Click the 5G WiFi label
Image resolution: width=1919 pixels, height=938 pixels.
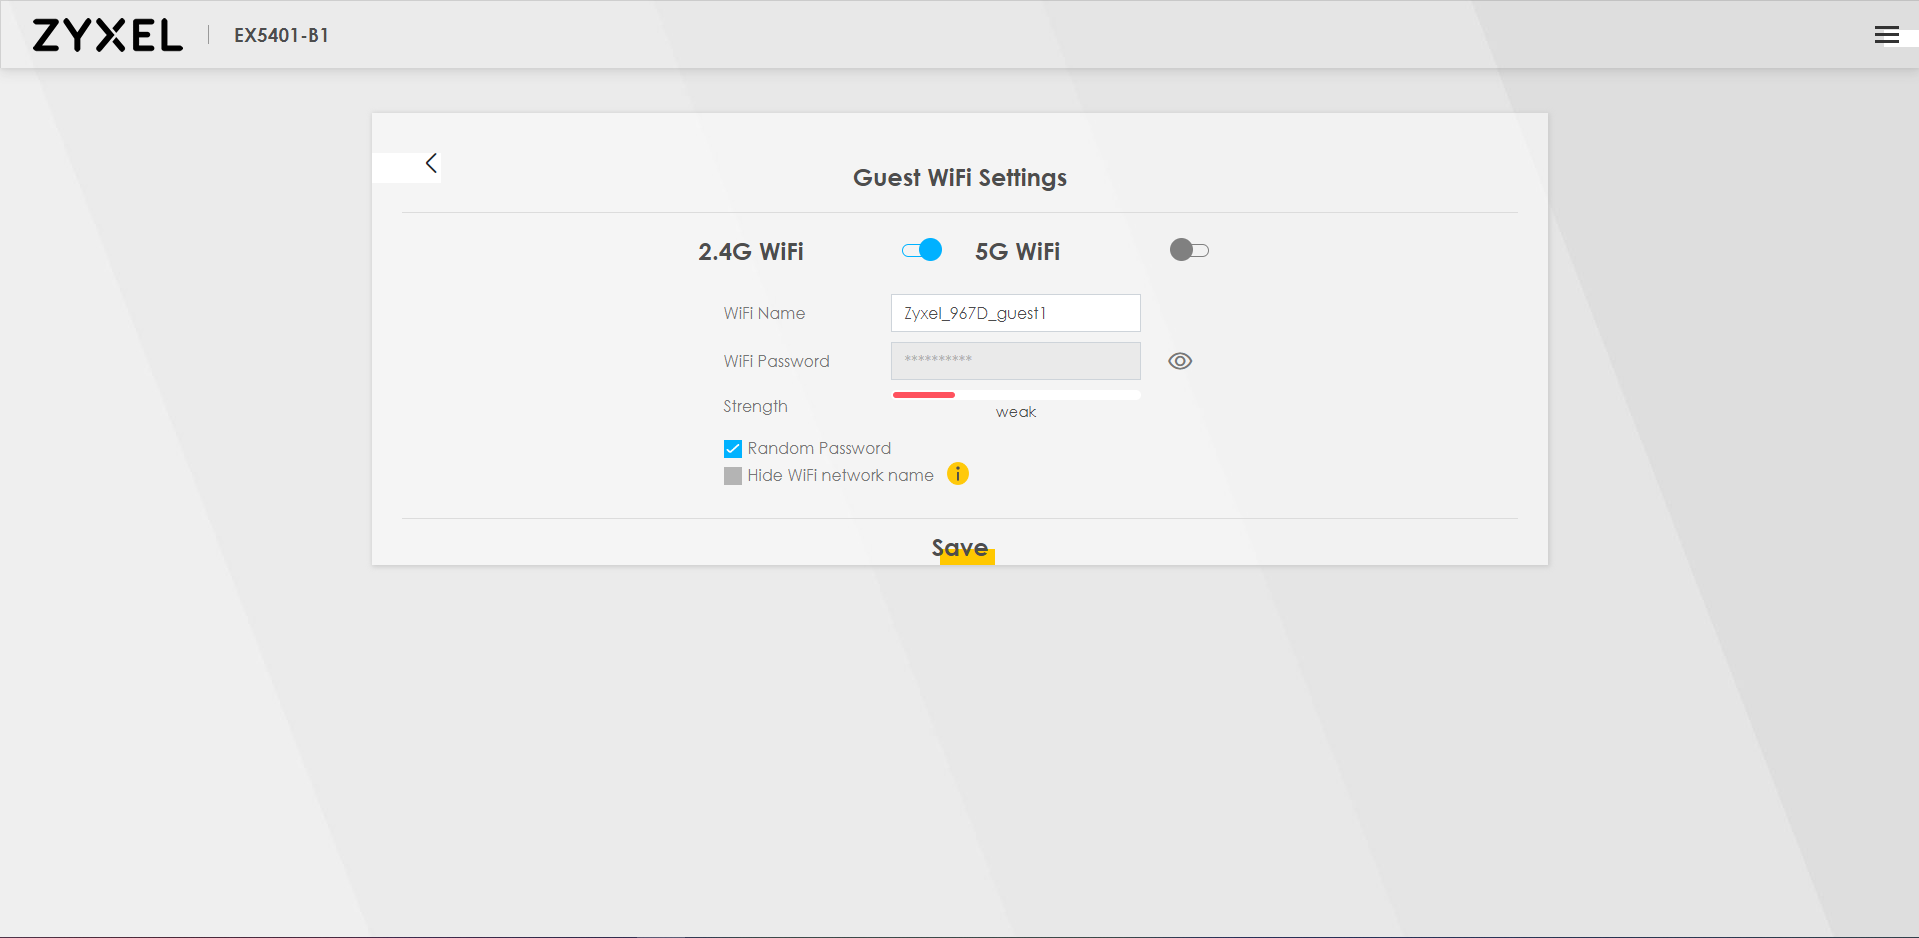1017,252
